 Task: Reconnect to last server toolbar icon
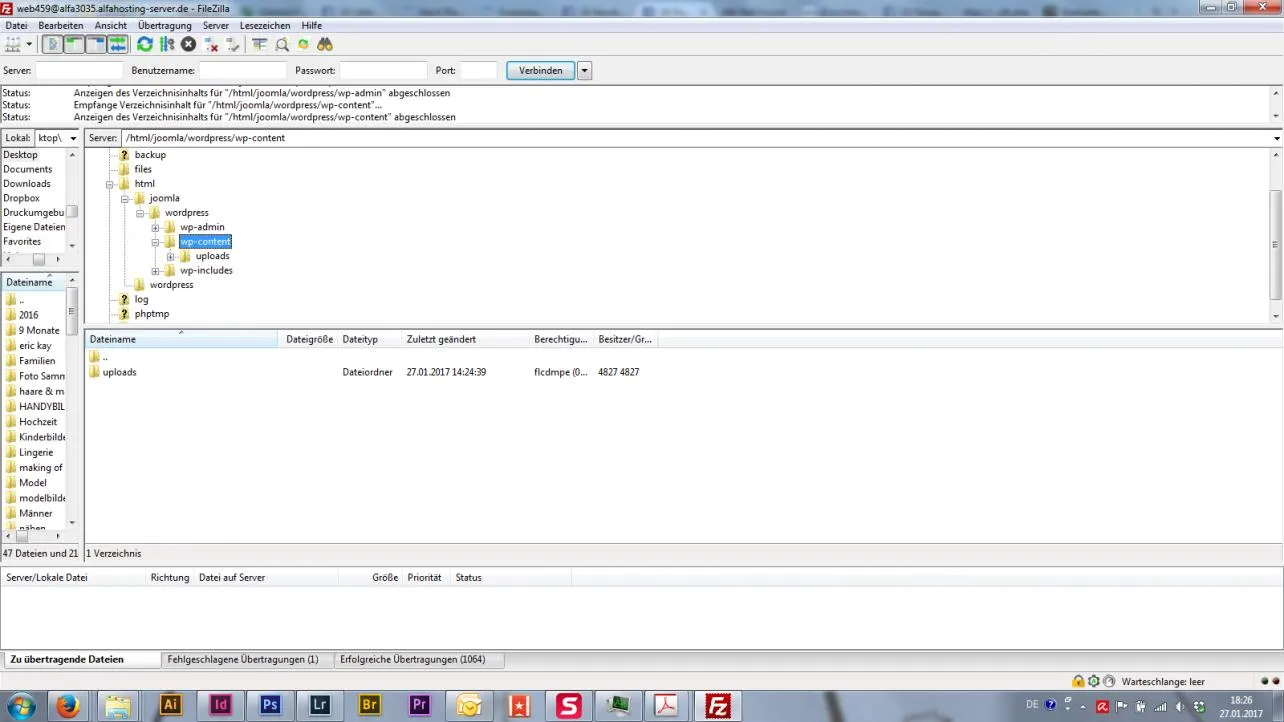[x=233, y=44]
